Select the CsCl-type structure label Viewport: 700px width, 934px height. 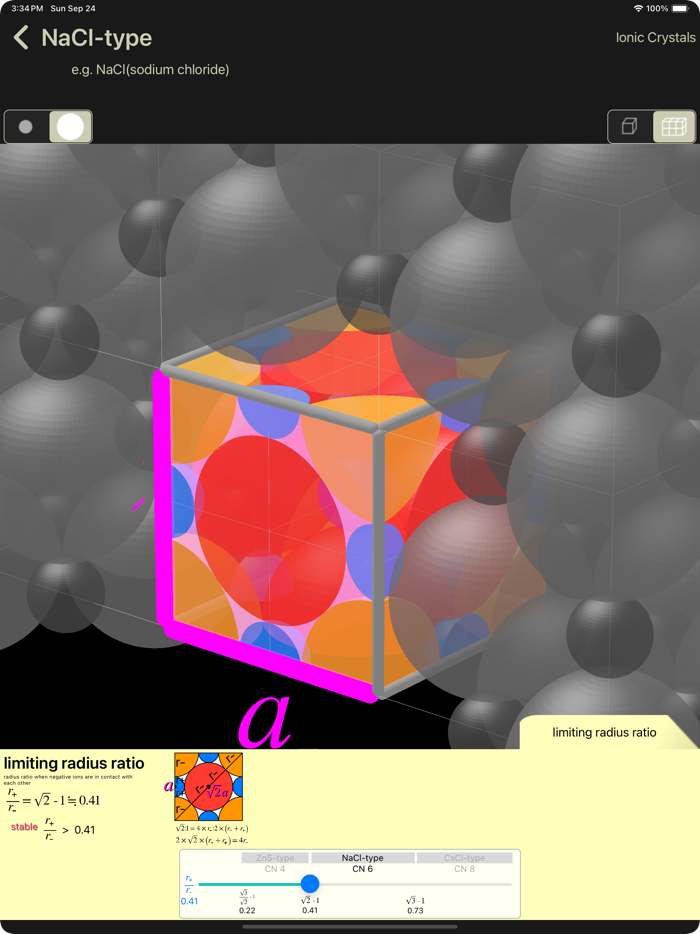465,858
